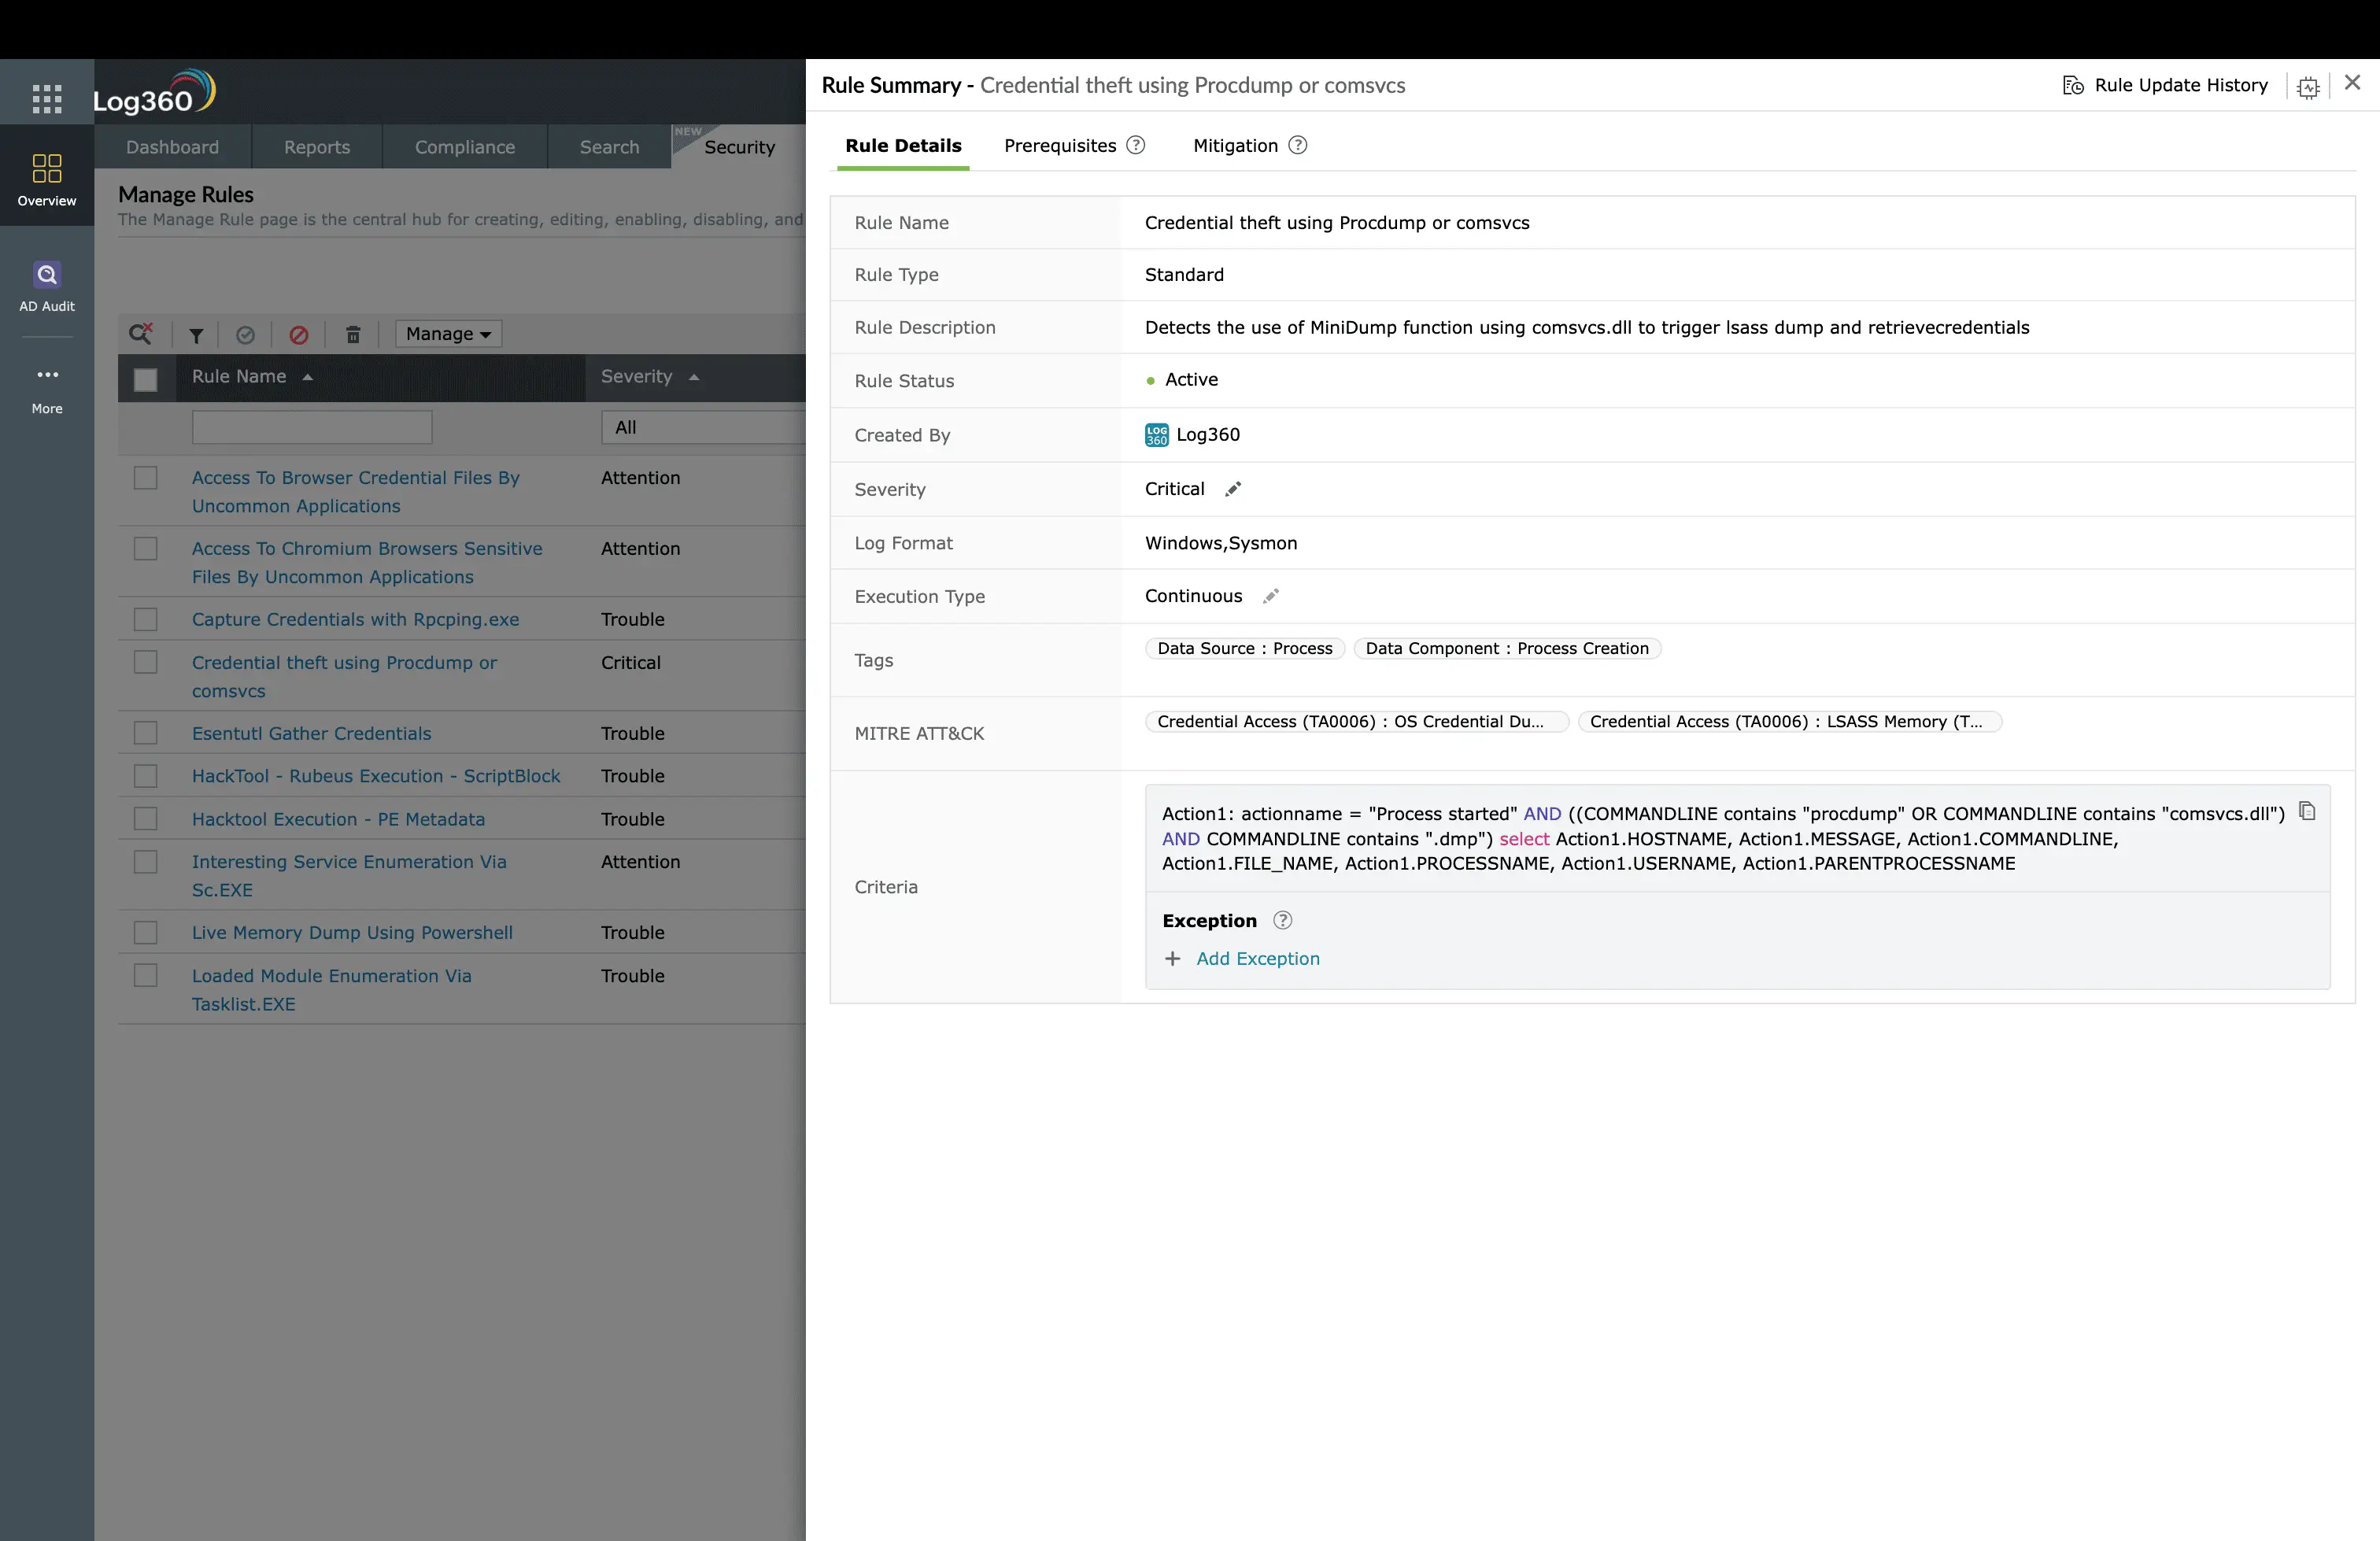2380x1541 pixels.
Task: Sort by Severity column arrow
Action: (x=694, y=377)
